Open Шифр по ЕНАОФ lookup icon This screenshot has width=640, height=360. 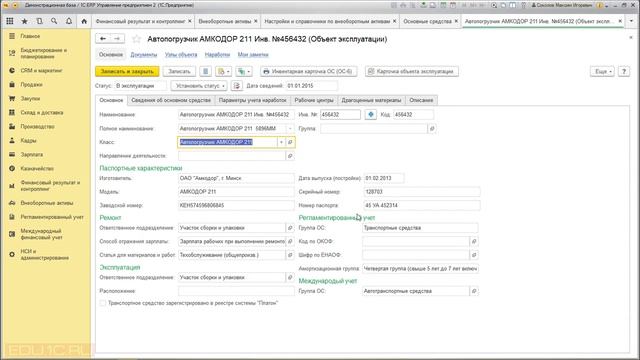pyautogui.click(x=474, y=255)
